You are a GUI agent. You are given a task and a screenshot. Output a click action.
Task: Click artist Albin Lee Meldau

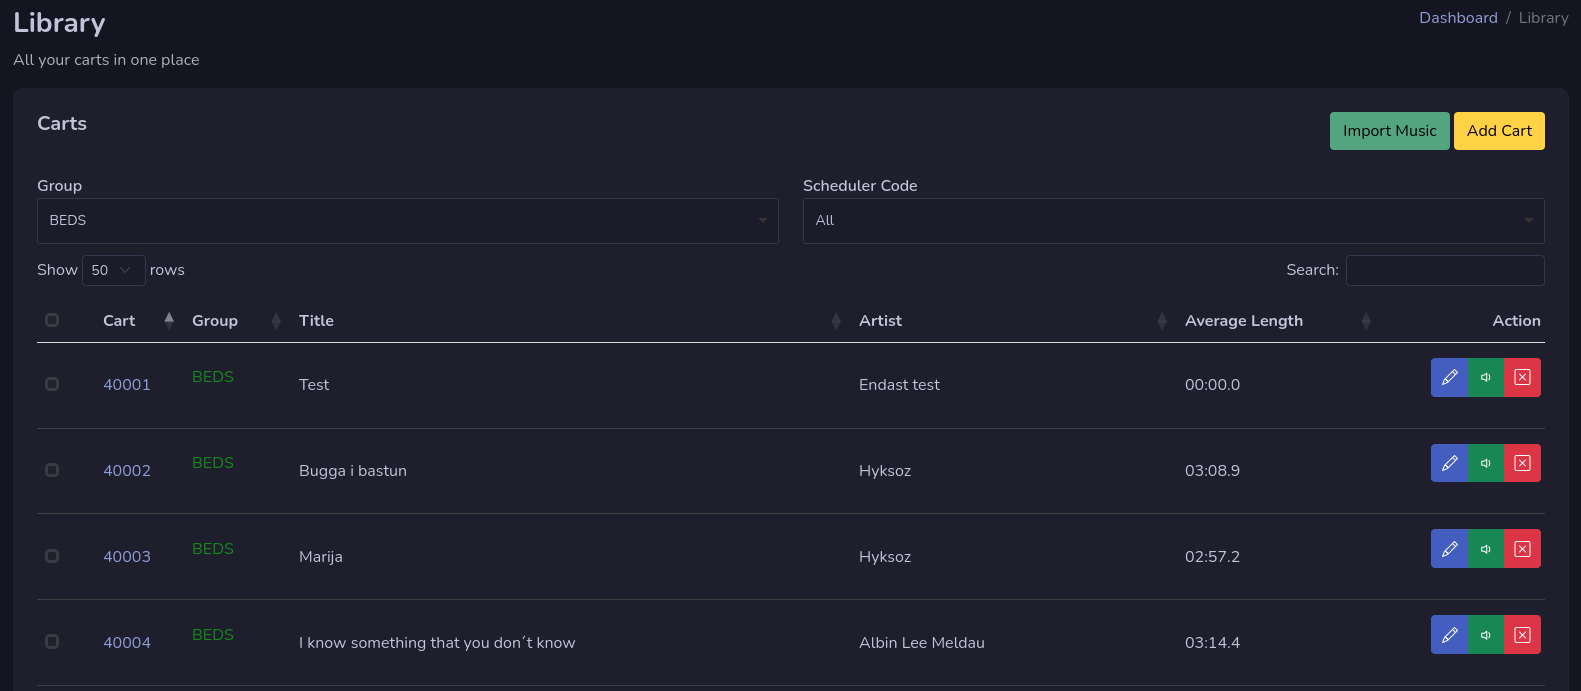pos(922,643)
